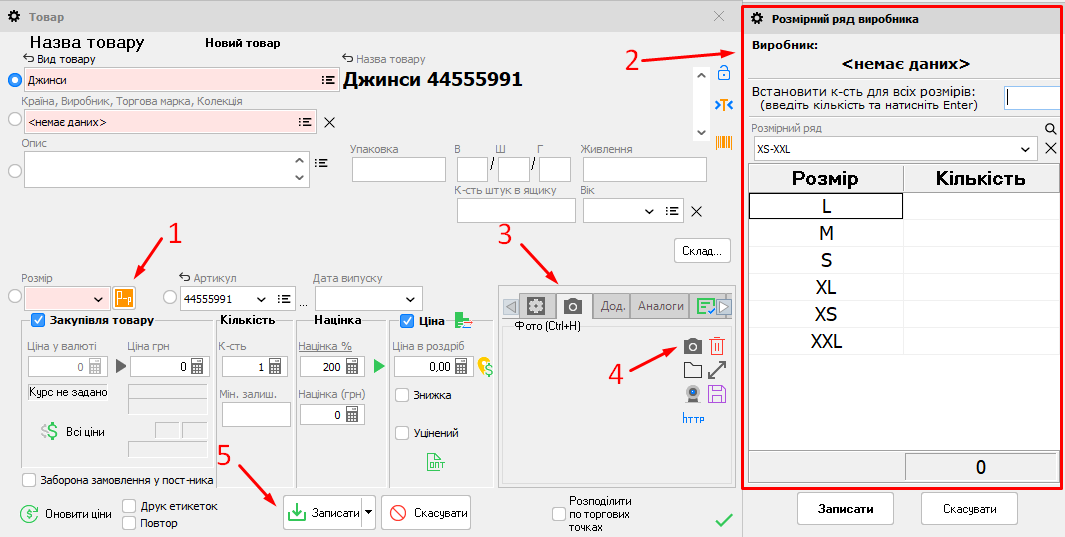Open the dropdown arrow beside the green Записати button
Viewport: 1065px width, 537px height.
tap(368, 512)
